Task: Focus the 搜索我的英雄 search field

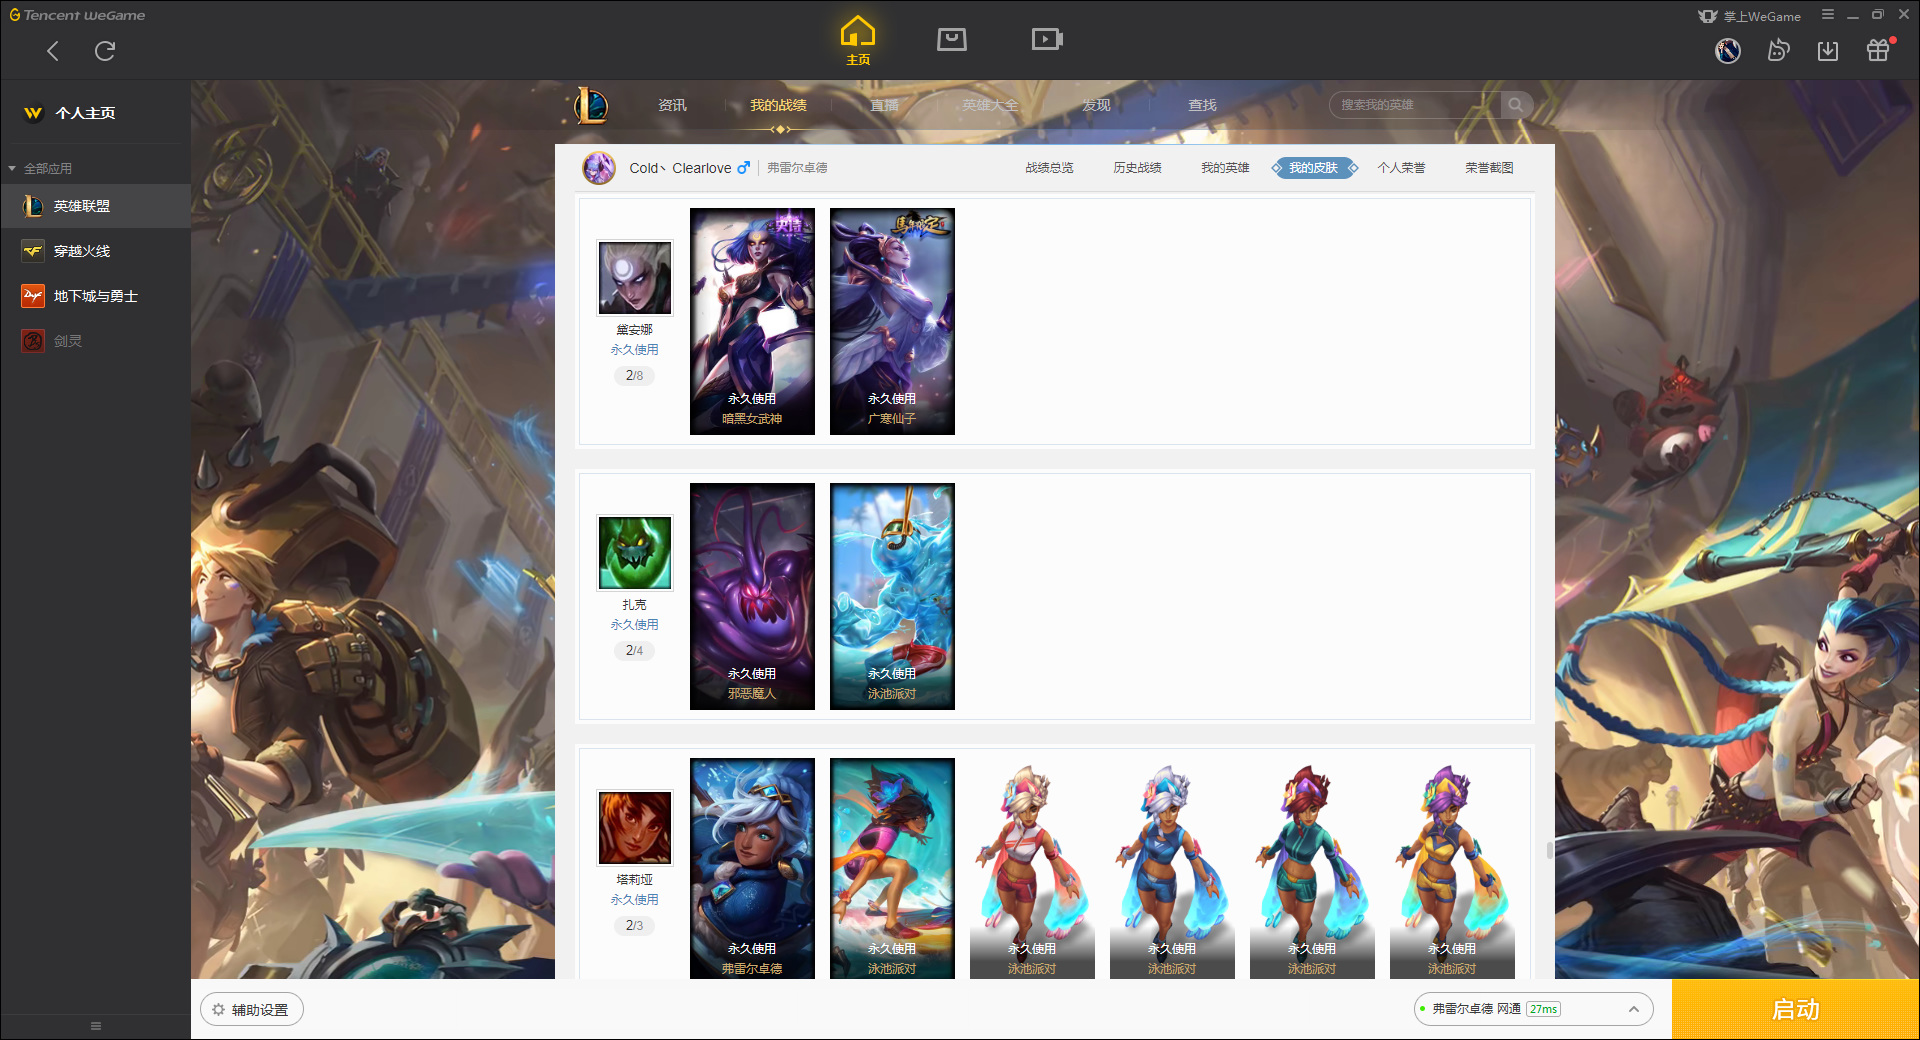Action: point(1415,105)
